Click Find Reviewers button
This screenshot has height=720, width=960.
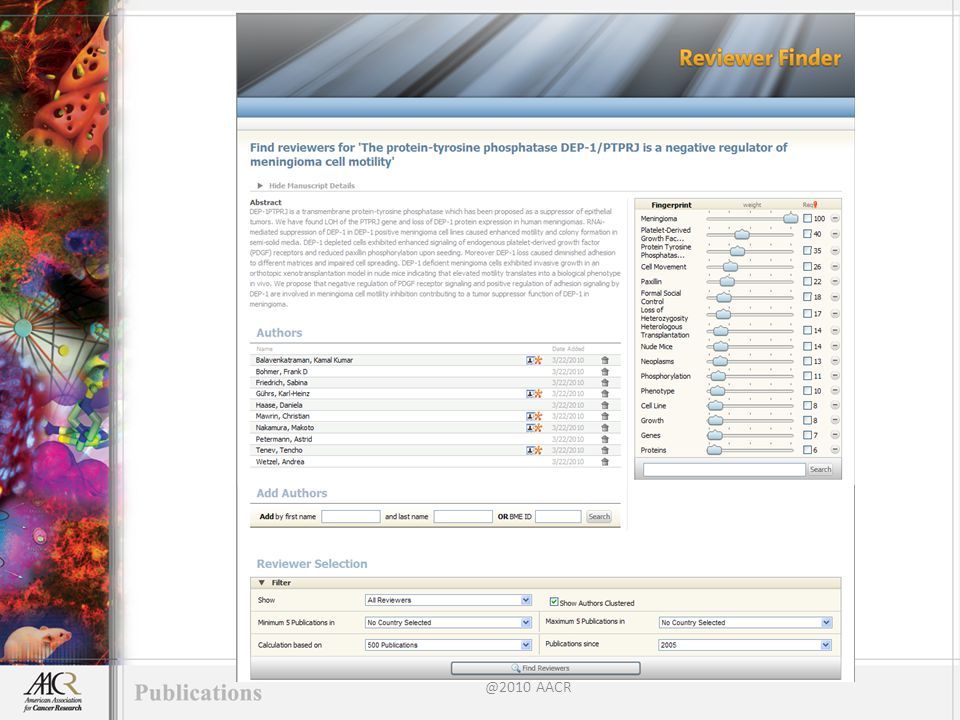546,668
